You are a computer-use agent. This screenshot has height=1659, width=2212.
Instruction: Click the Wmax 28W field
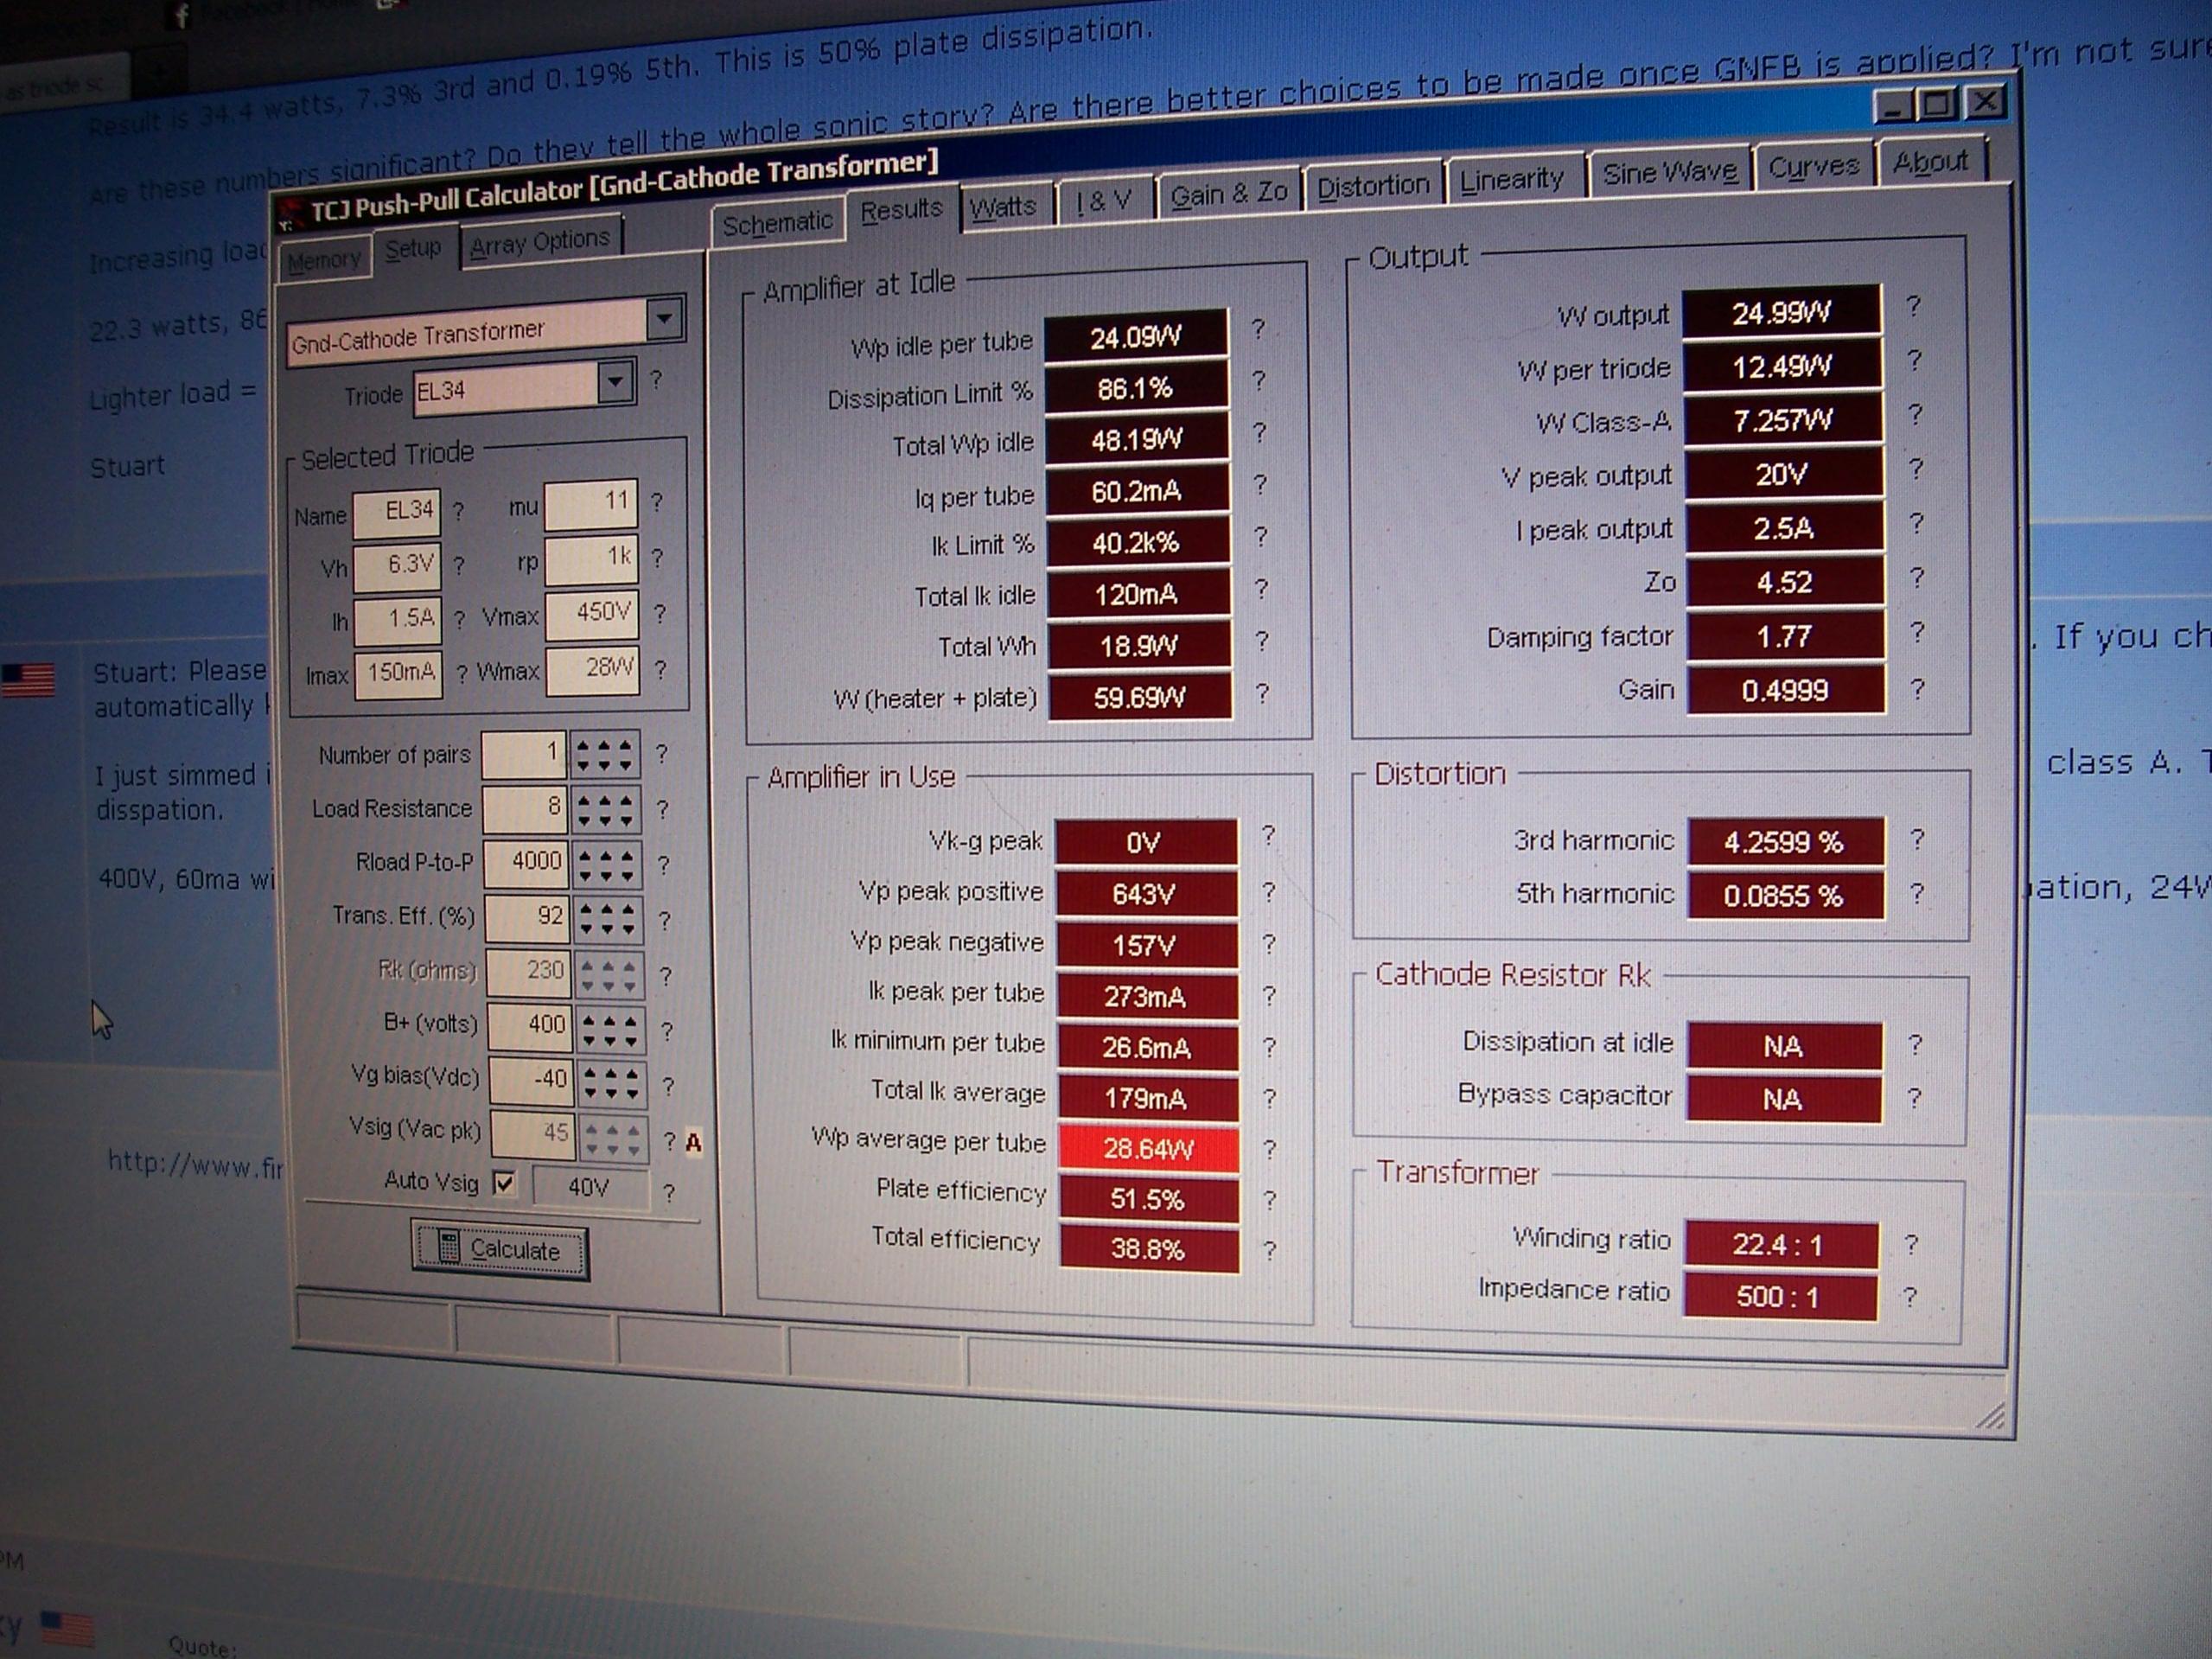tap(593, 670)
